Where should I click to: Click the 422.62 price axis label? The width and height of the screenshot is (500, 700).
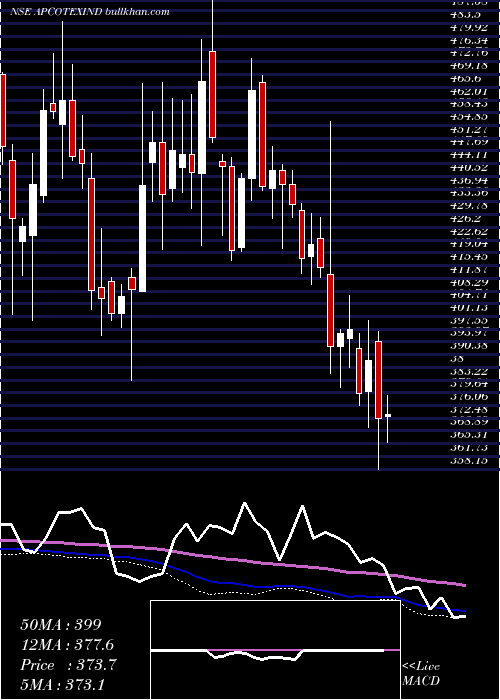pyautogui.click(x=468, y=231)
